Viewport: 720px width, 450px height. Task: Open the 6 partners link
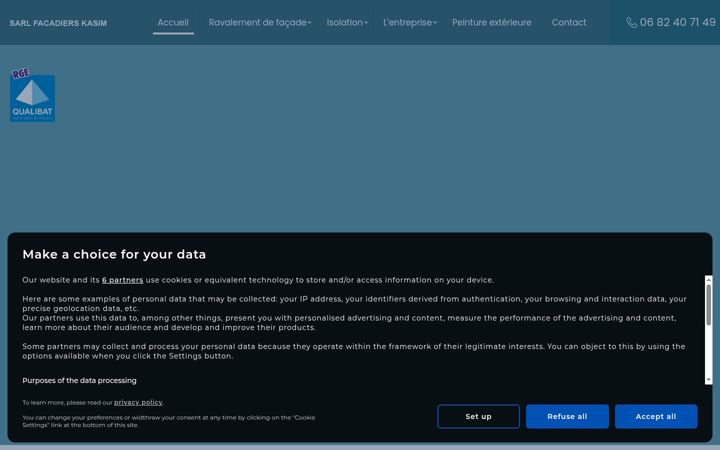coord(123,280)
